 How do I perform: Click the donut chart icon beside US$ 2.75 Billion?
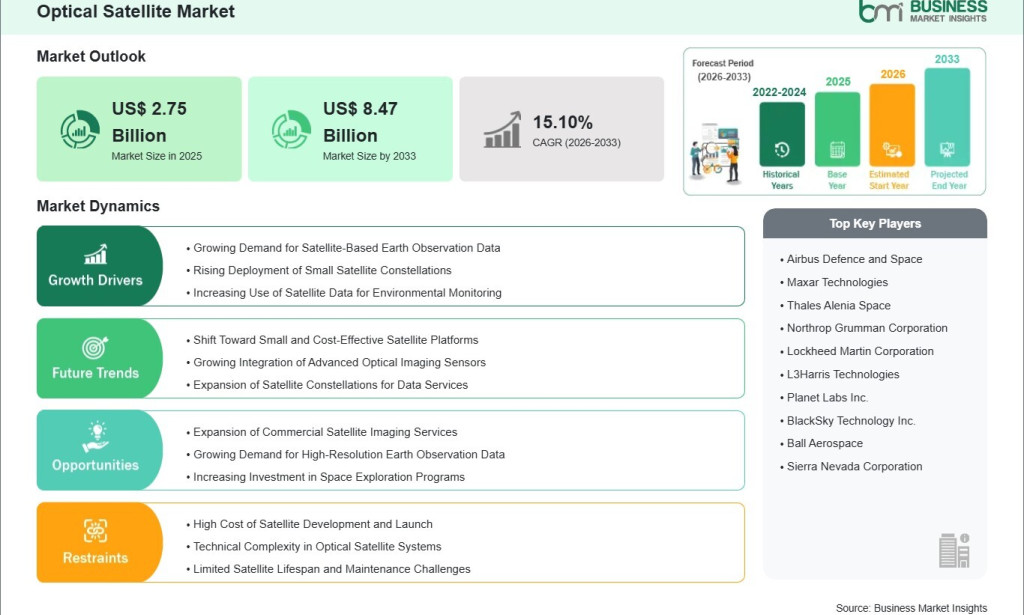click(x=80, y=129)
